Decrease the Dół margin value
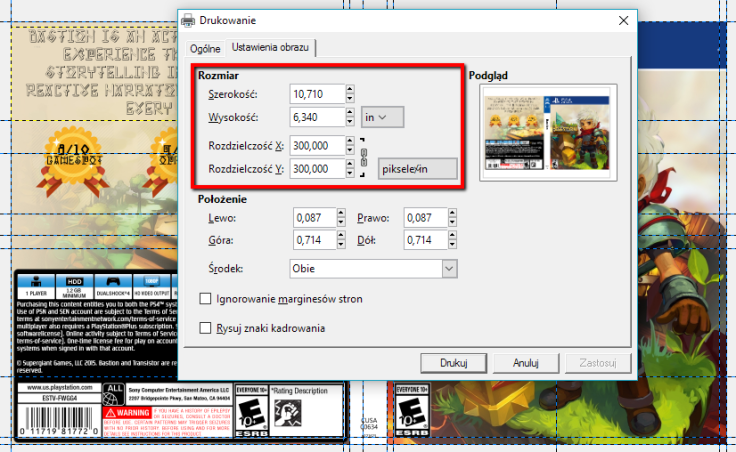The image size is (736, 452). [x=450, y=245]
